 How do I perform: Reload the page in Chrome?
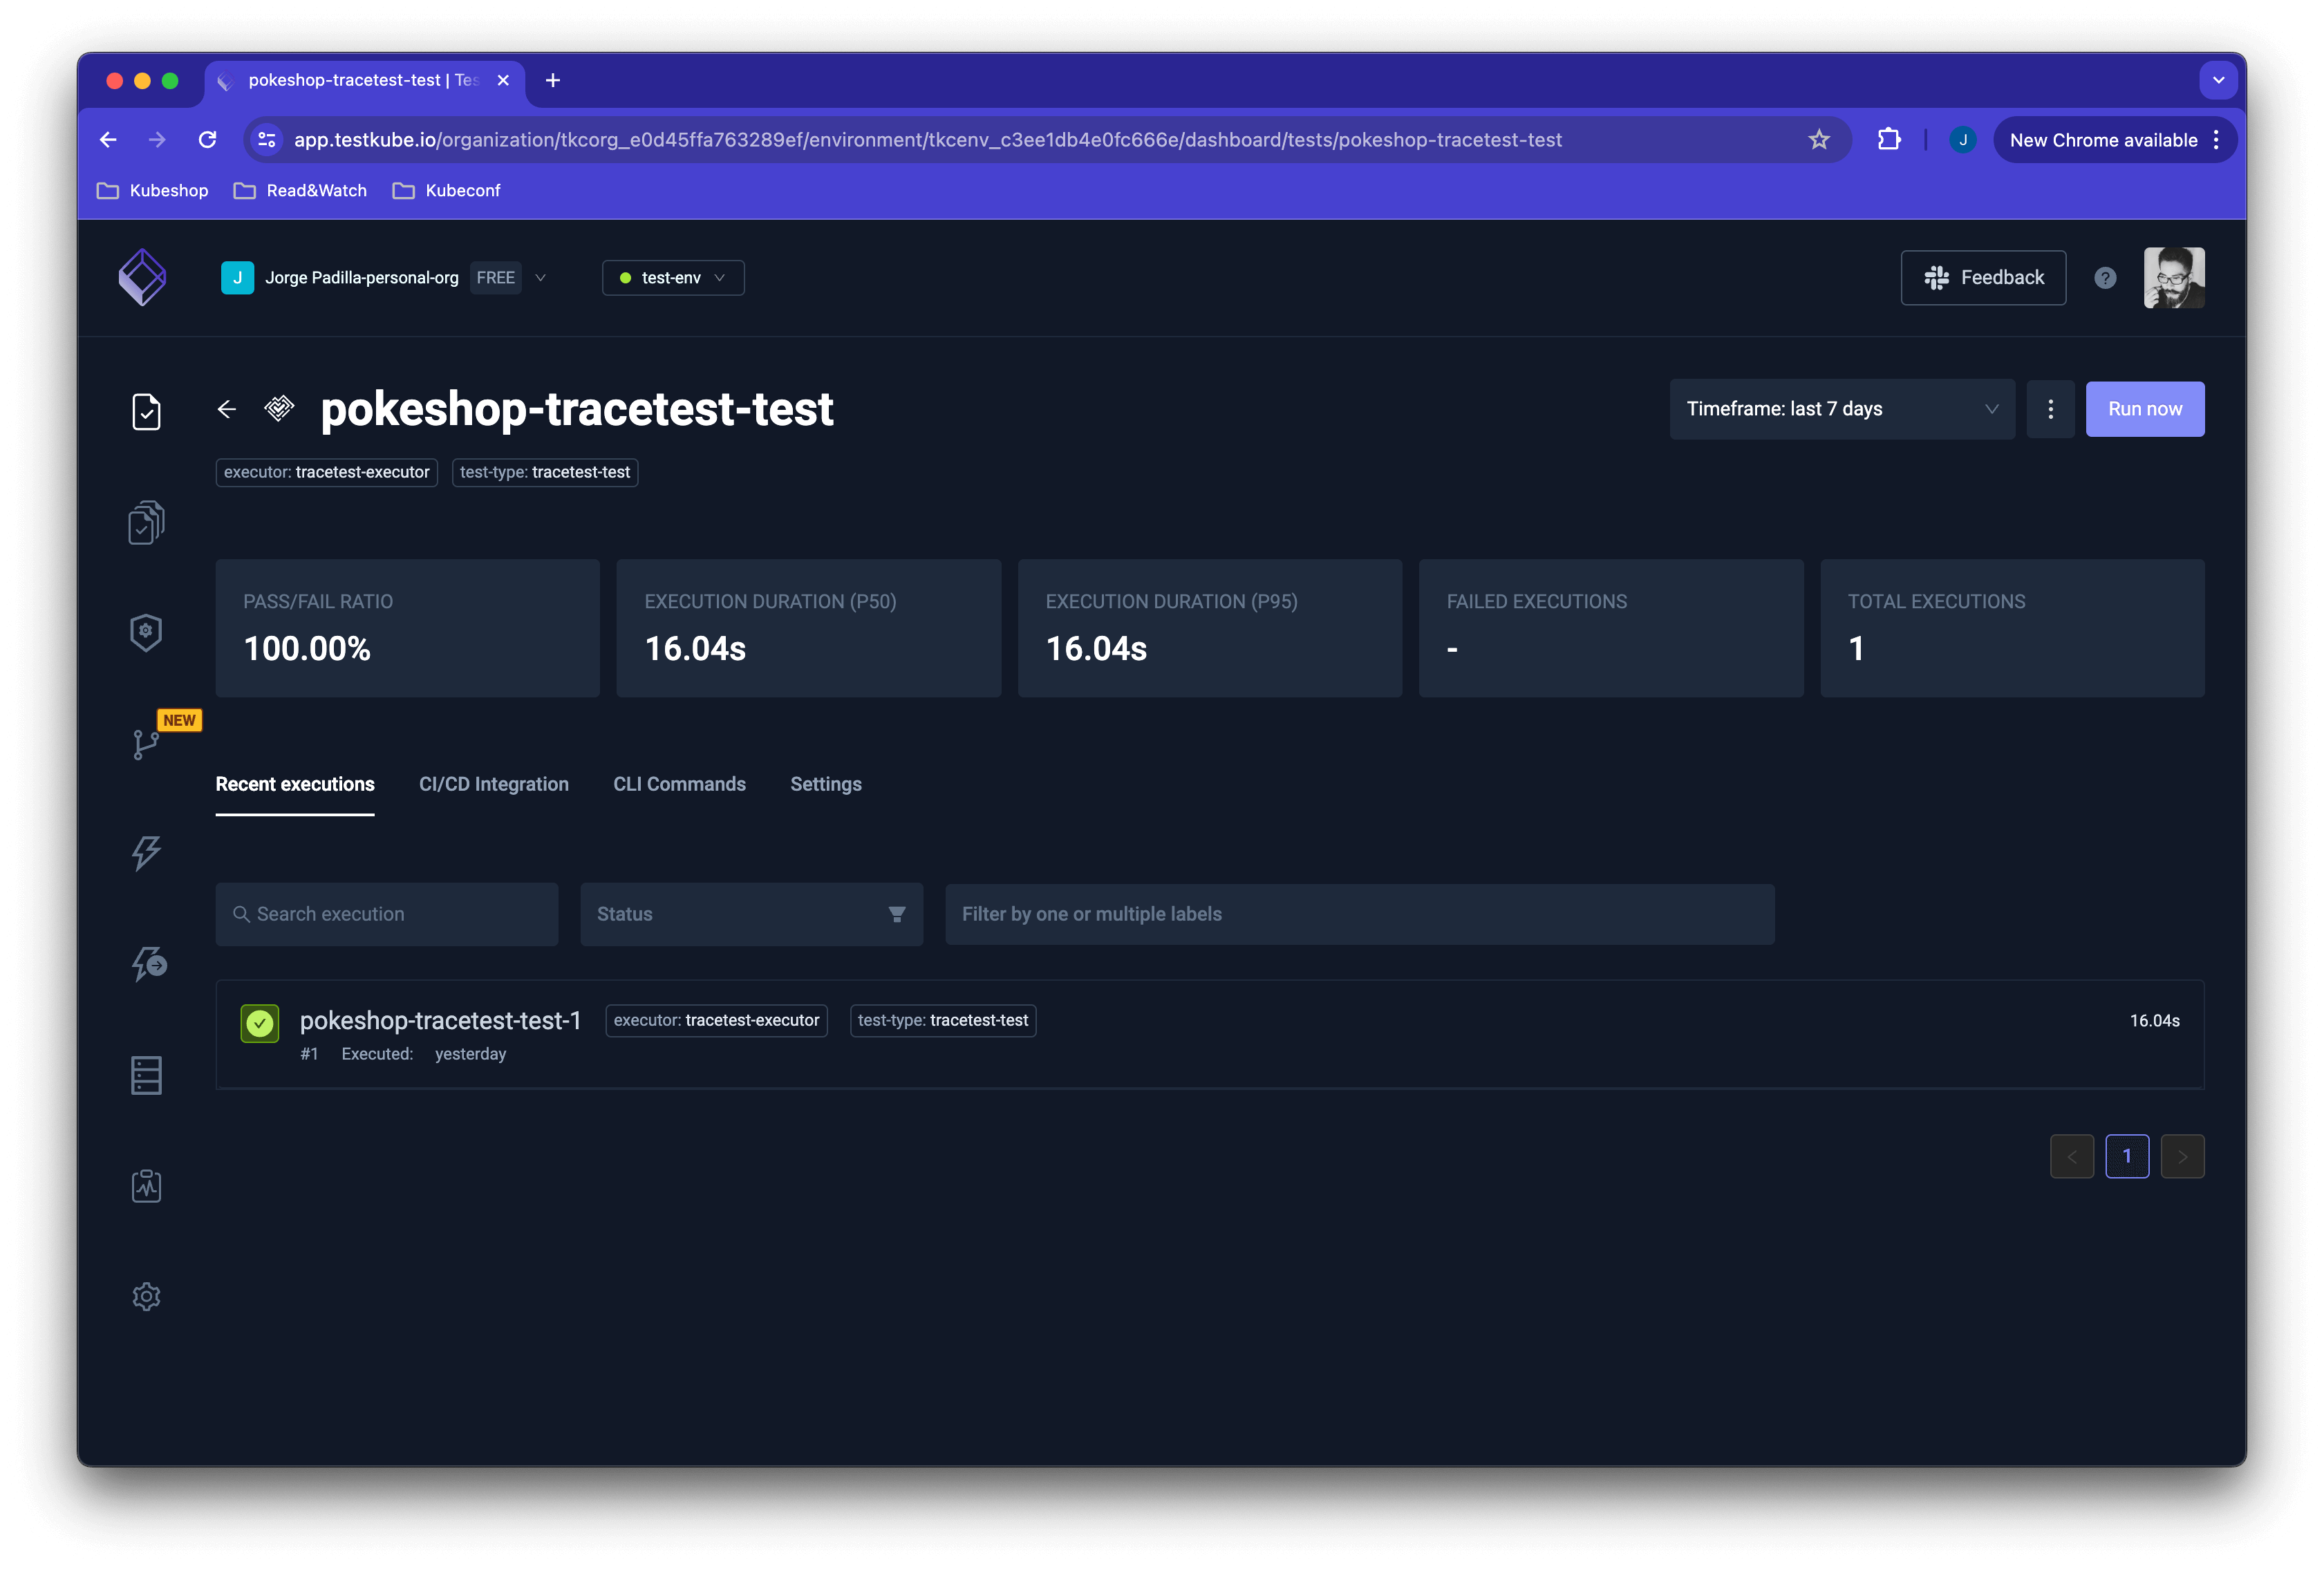[208, 140]
